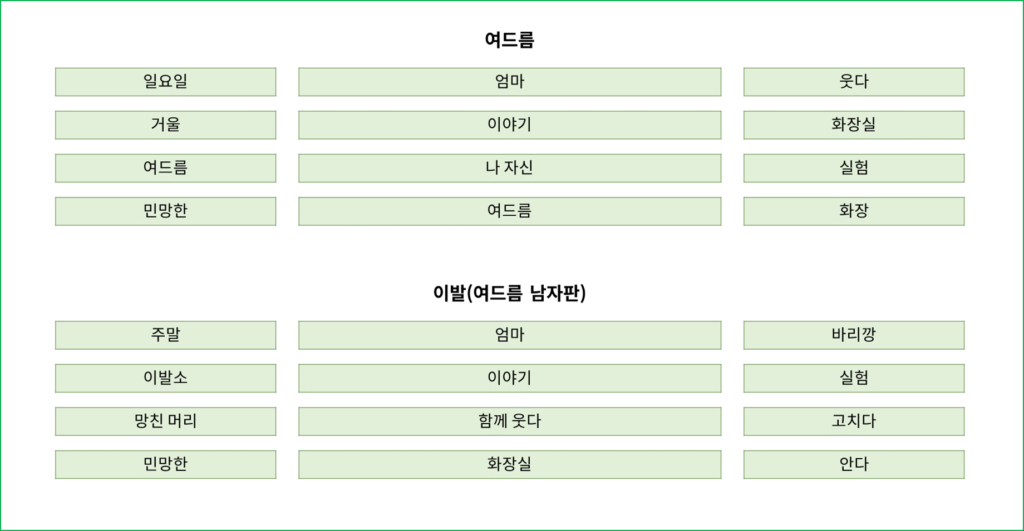Select 엄마 box in the 이발 section
Viewport: 1024px width, 531px height.
[509, 335]
